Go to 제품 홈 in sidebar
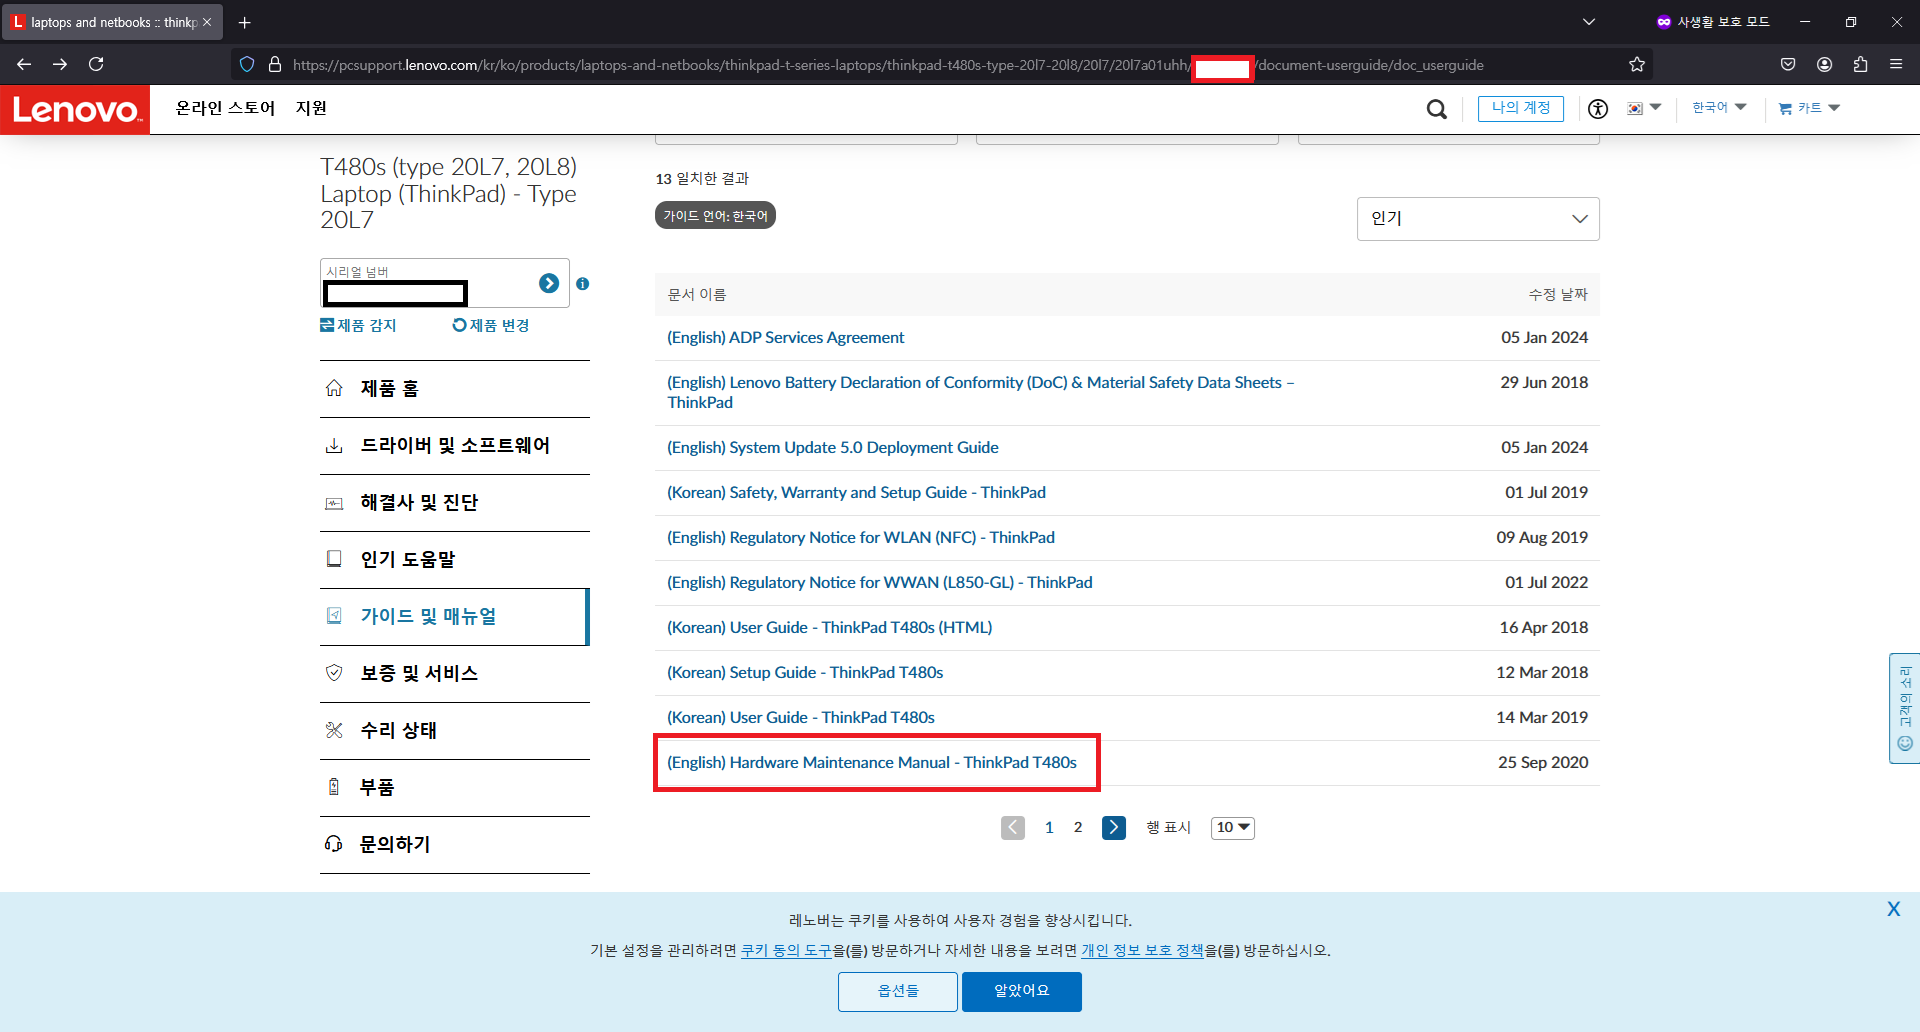The width and height of the screenshot is (1920, 1032). pos(455,389)
